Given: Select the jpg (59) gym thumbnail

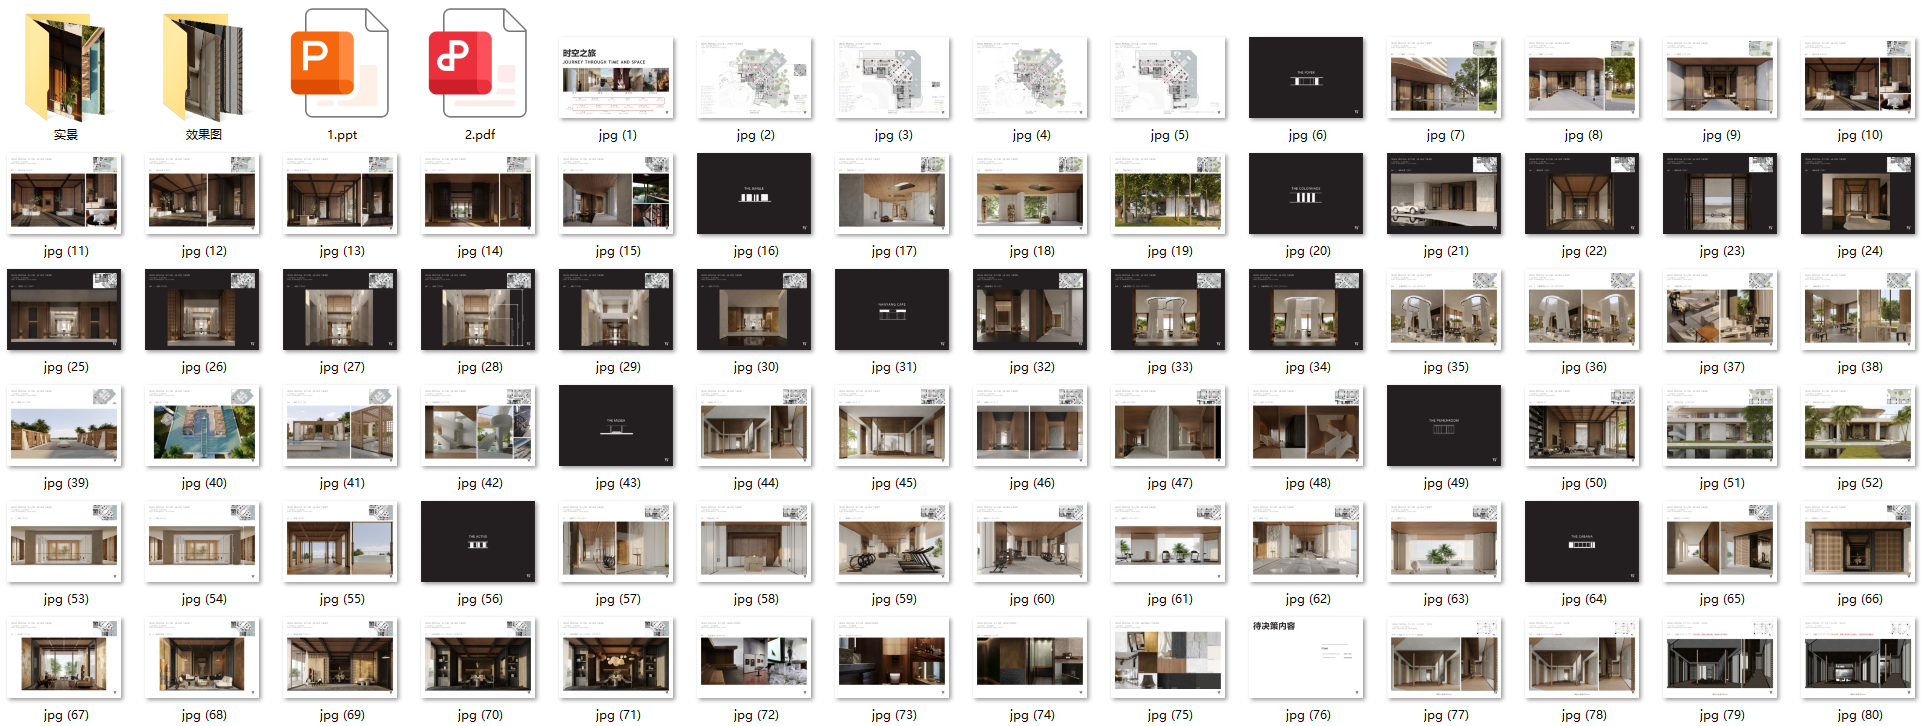Looking at the screenshot, I should click(892, 542).
